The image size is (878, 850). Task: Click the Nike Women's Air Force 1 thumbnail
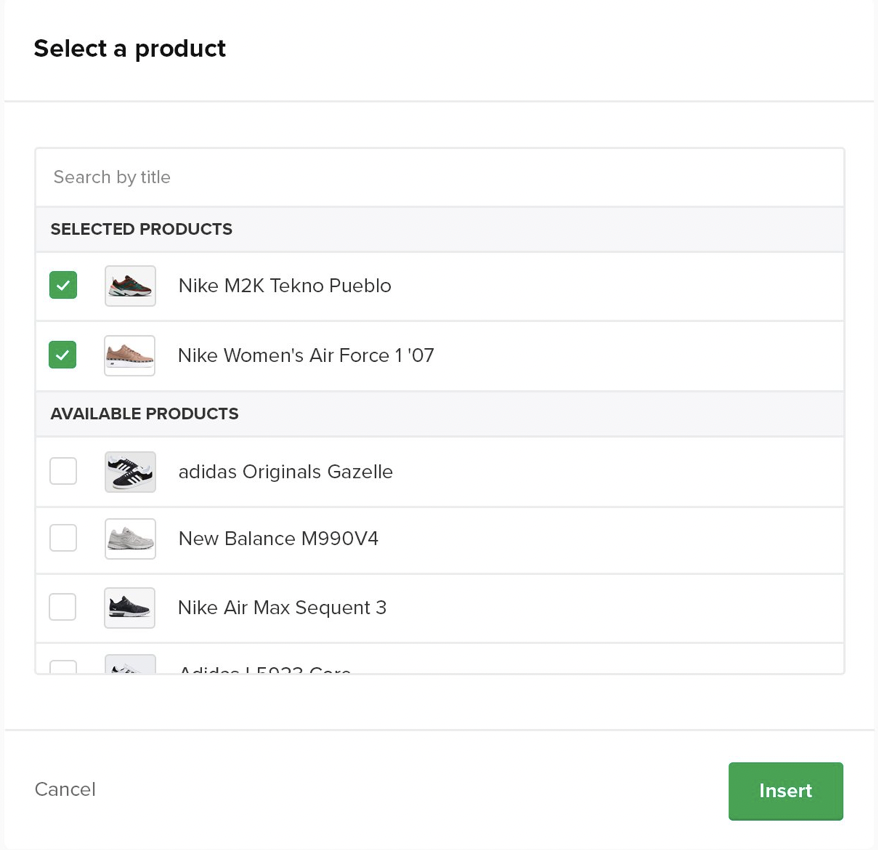[130, 355]
